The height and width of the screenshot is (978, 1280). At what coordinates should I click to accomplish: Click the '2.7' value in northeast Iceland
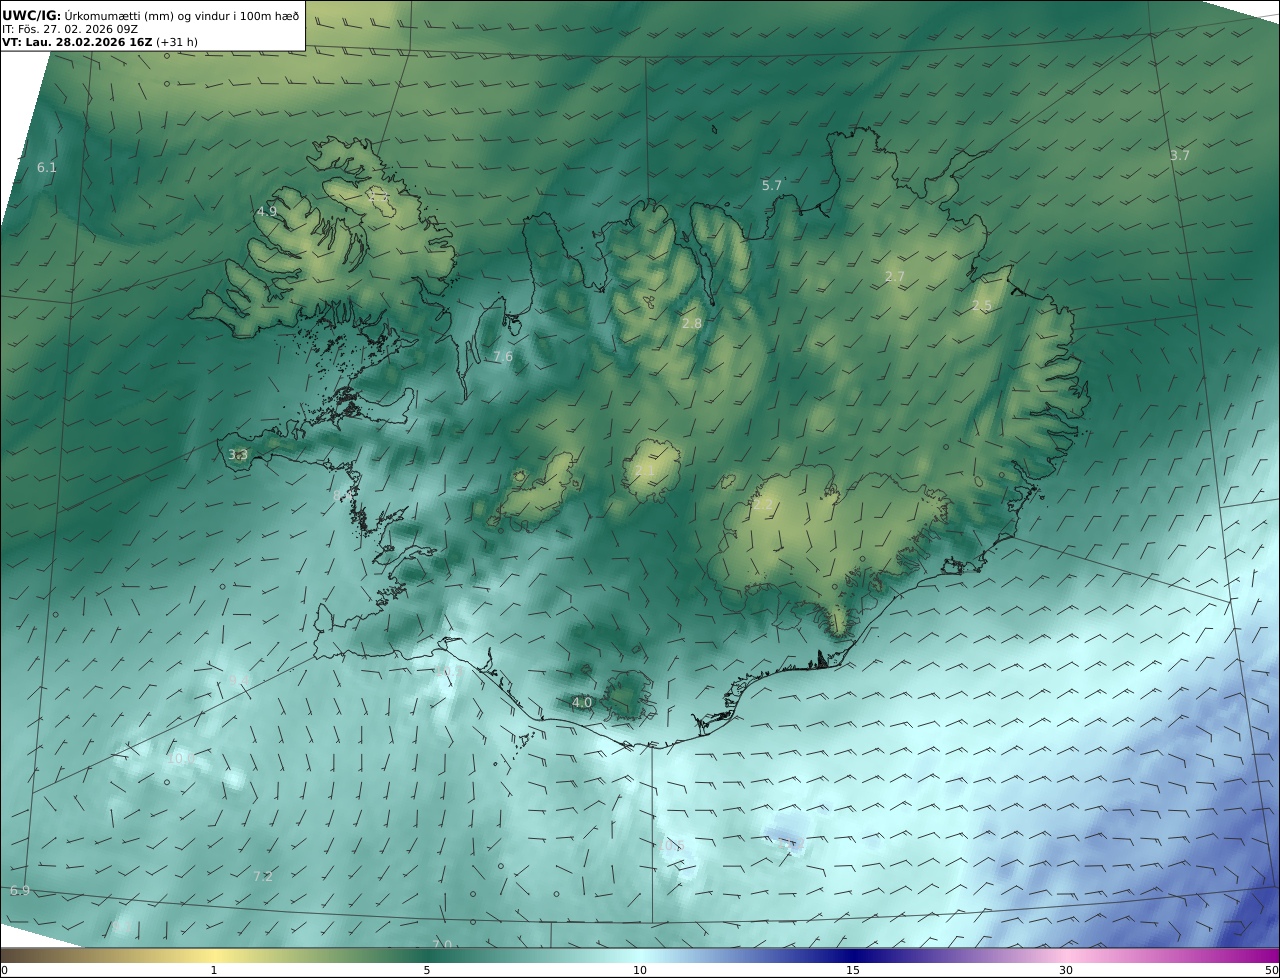895,277
